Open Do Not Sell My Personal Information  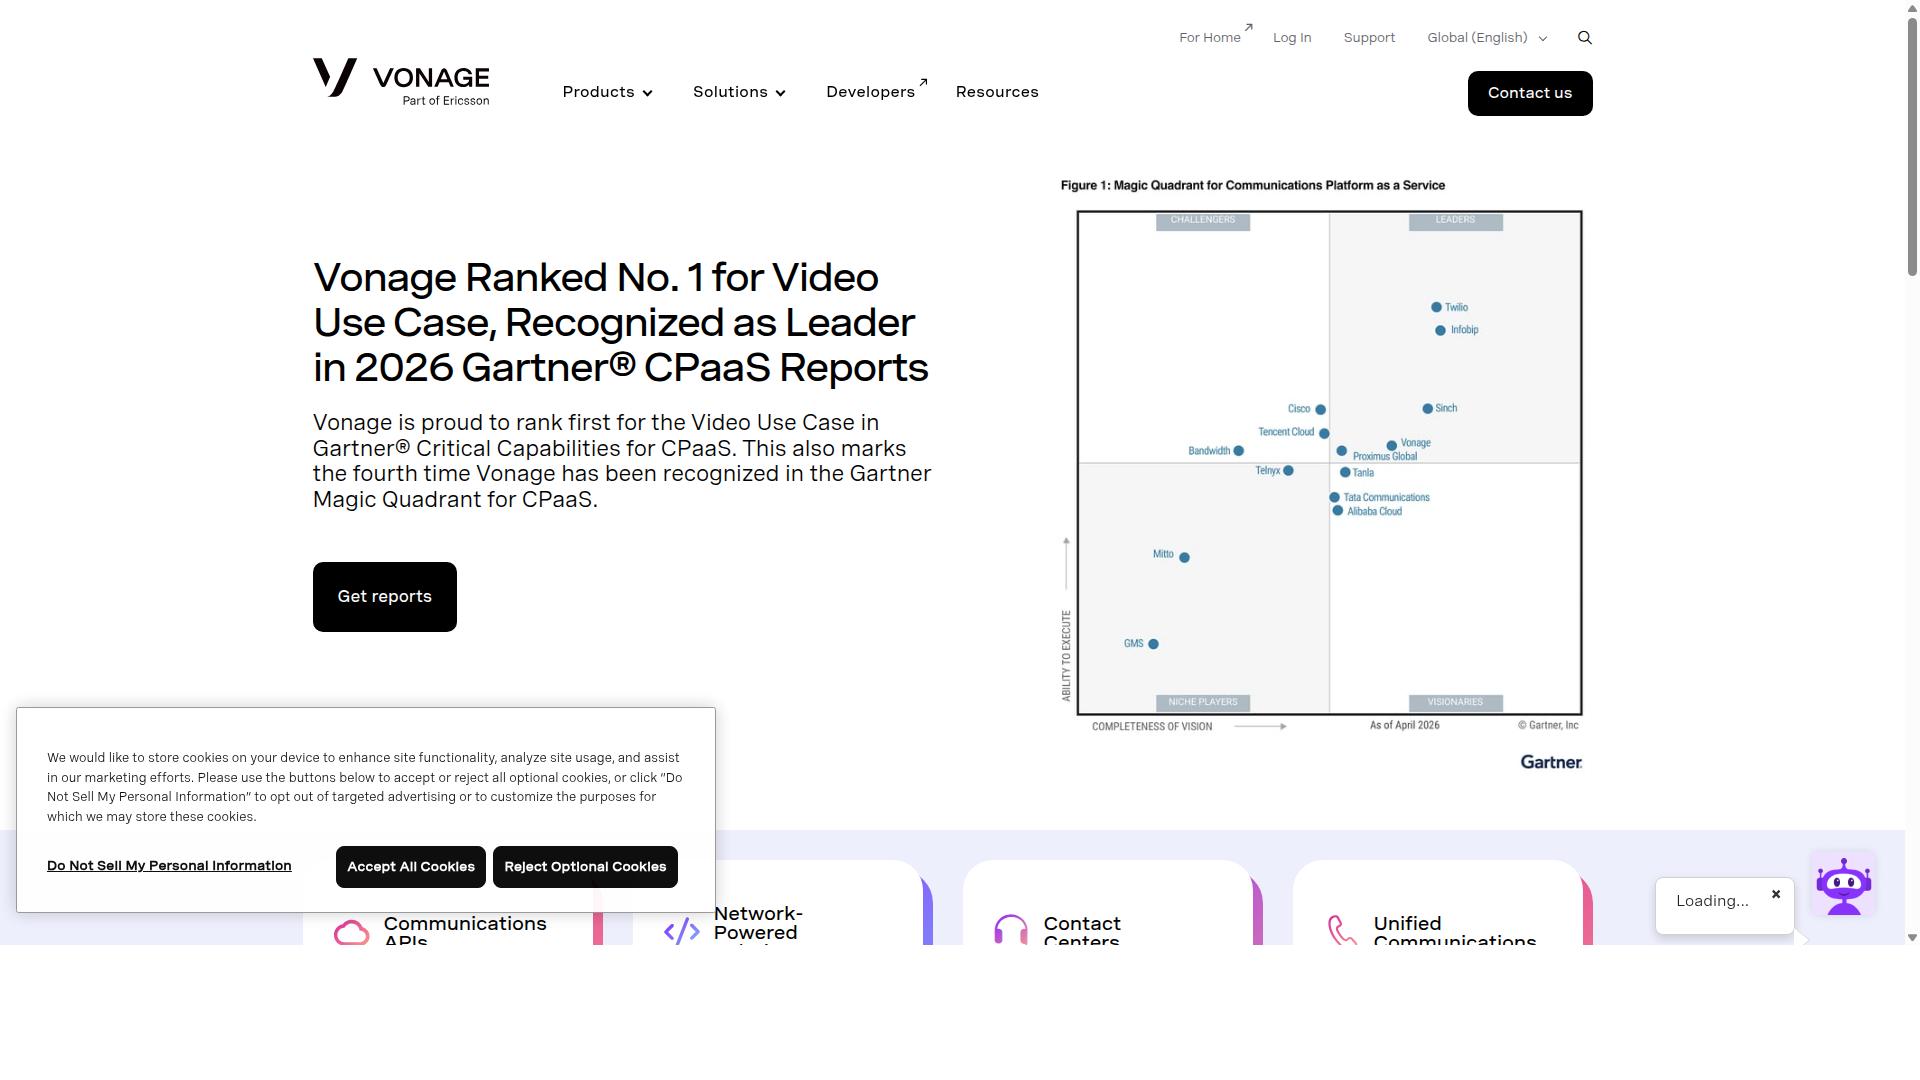pyautogui.click(x=169, y=866)
